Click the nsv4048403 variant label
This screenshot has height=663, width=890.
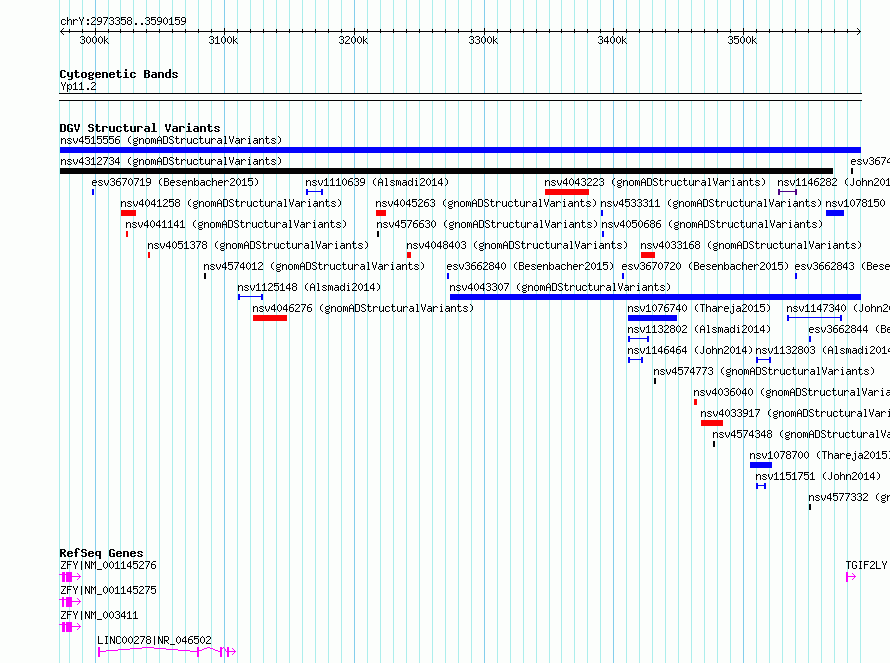tap(517, 245)
